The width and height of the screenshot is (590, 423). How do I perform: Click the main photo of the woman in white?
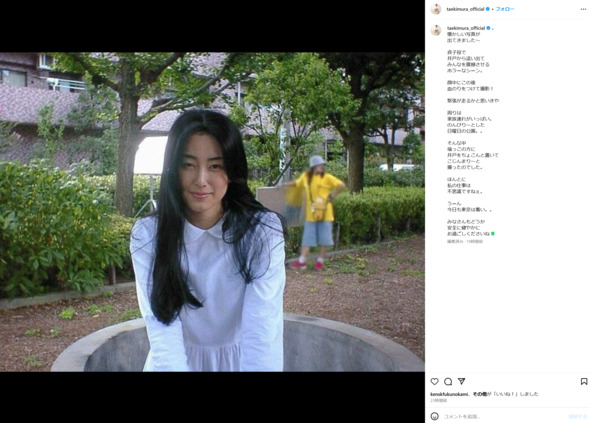coord(212,212)
